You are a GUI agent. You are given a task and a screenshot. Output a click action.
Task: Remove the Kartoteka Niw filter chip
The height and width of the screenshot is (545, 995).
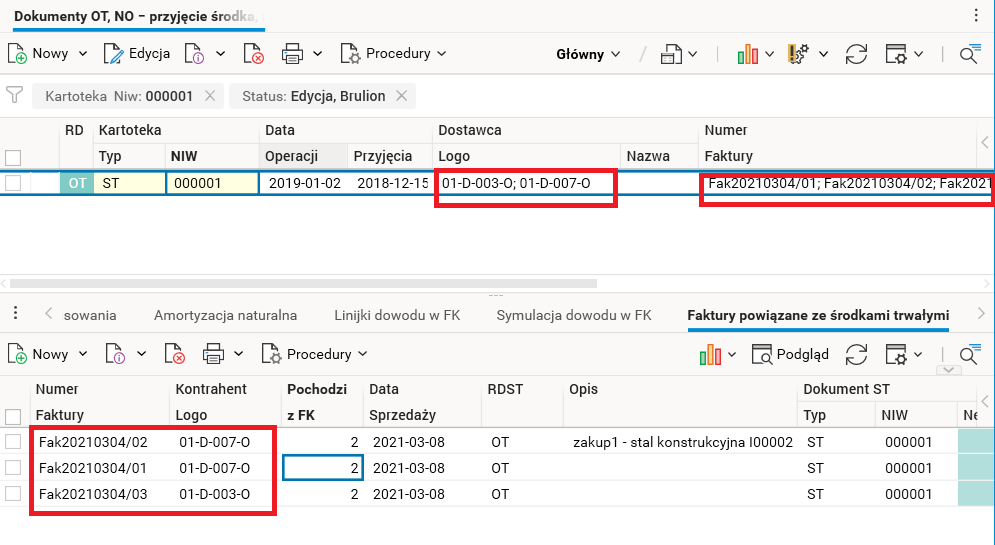coord(210,96)
